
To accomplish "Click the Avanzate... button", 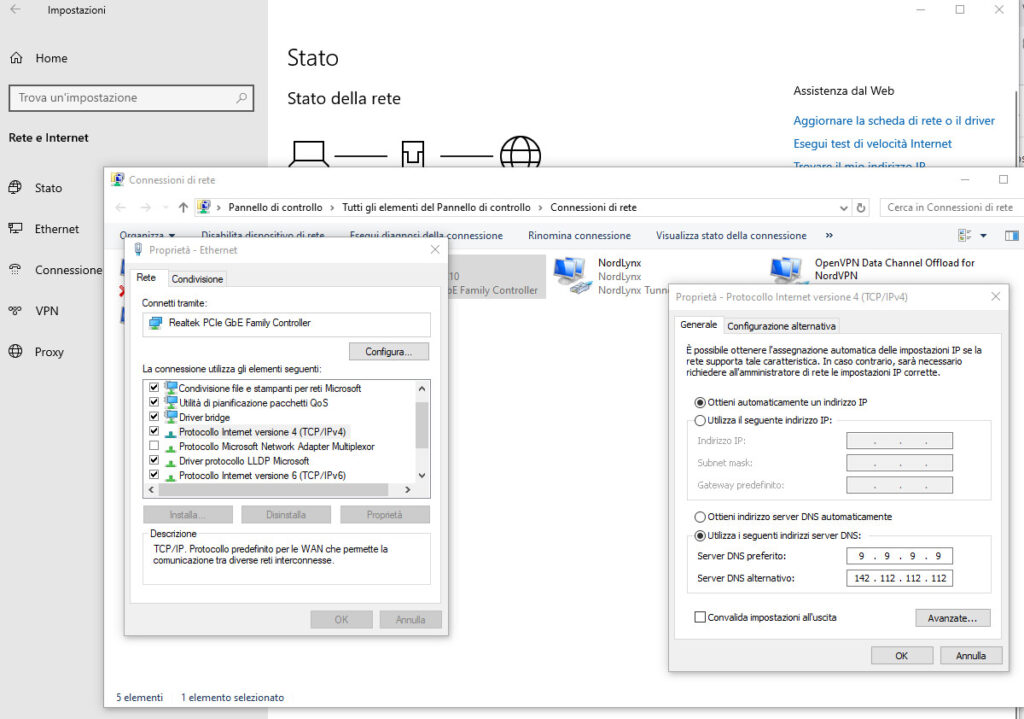I will (952, 618).
